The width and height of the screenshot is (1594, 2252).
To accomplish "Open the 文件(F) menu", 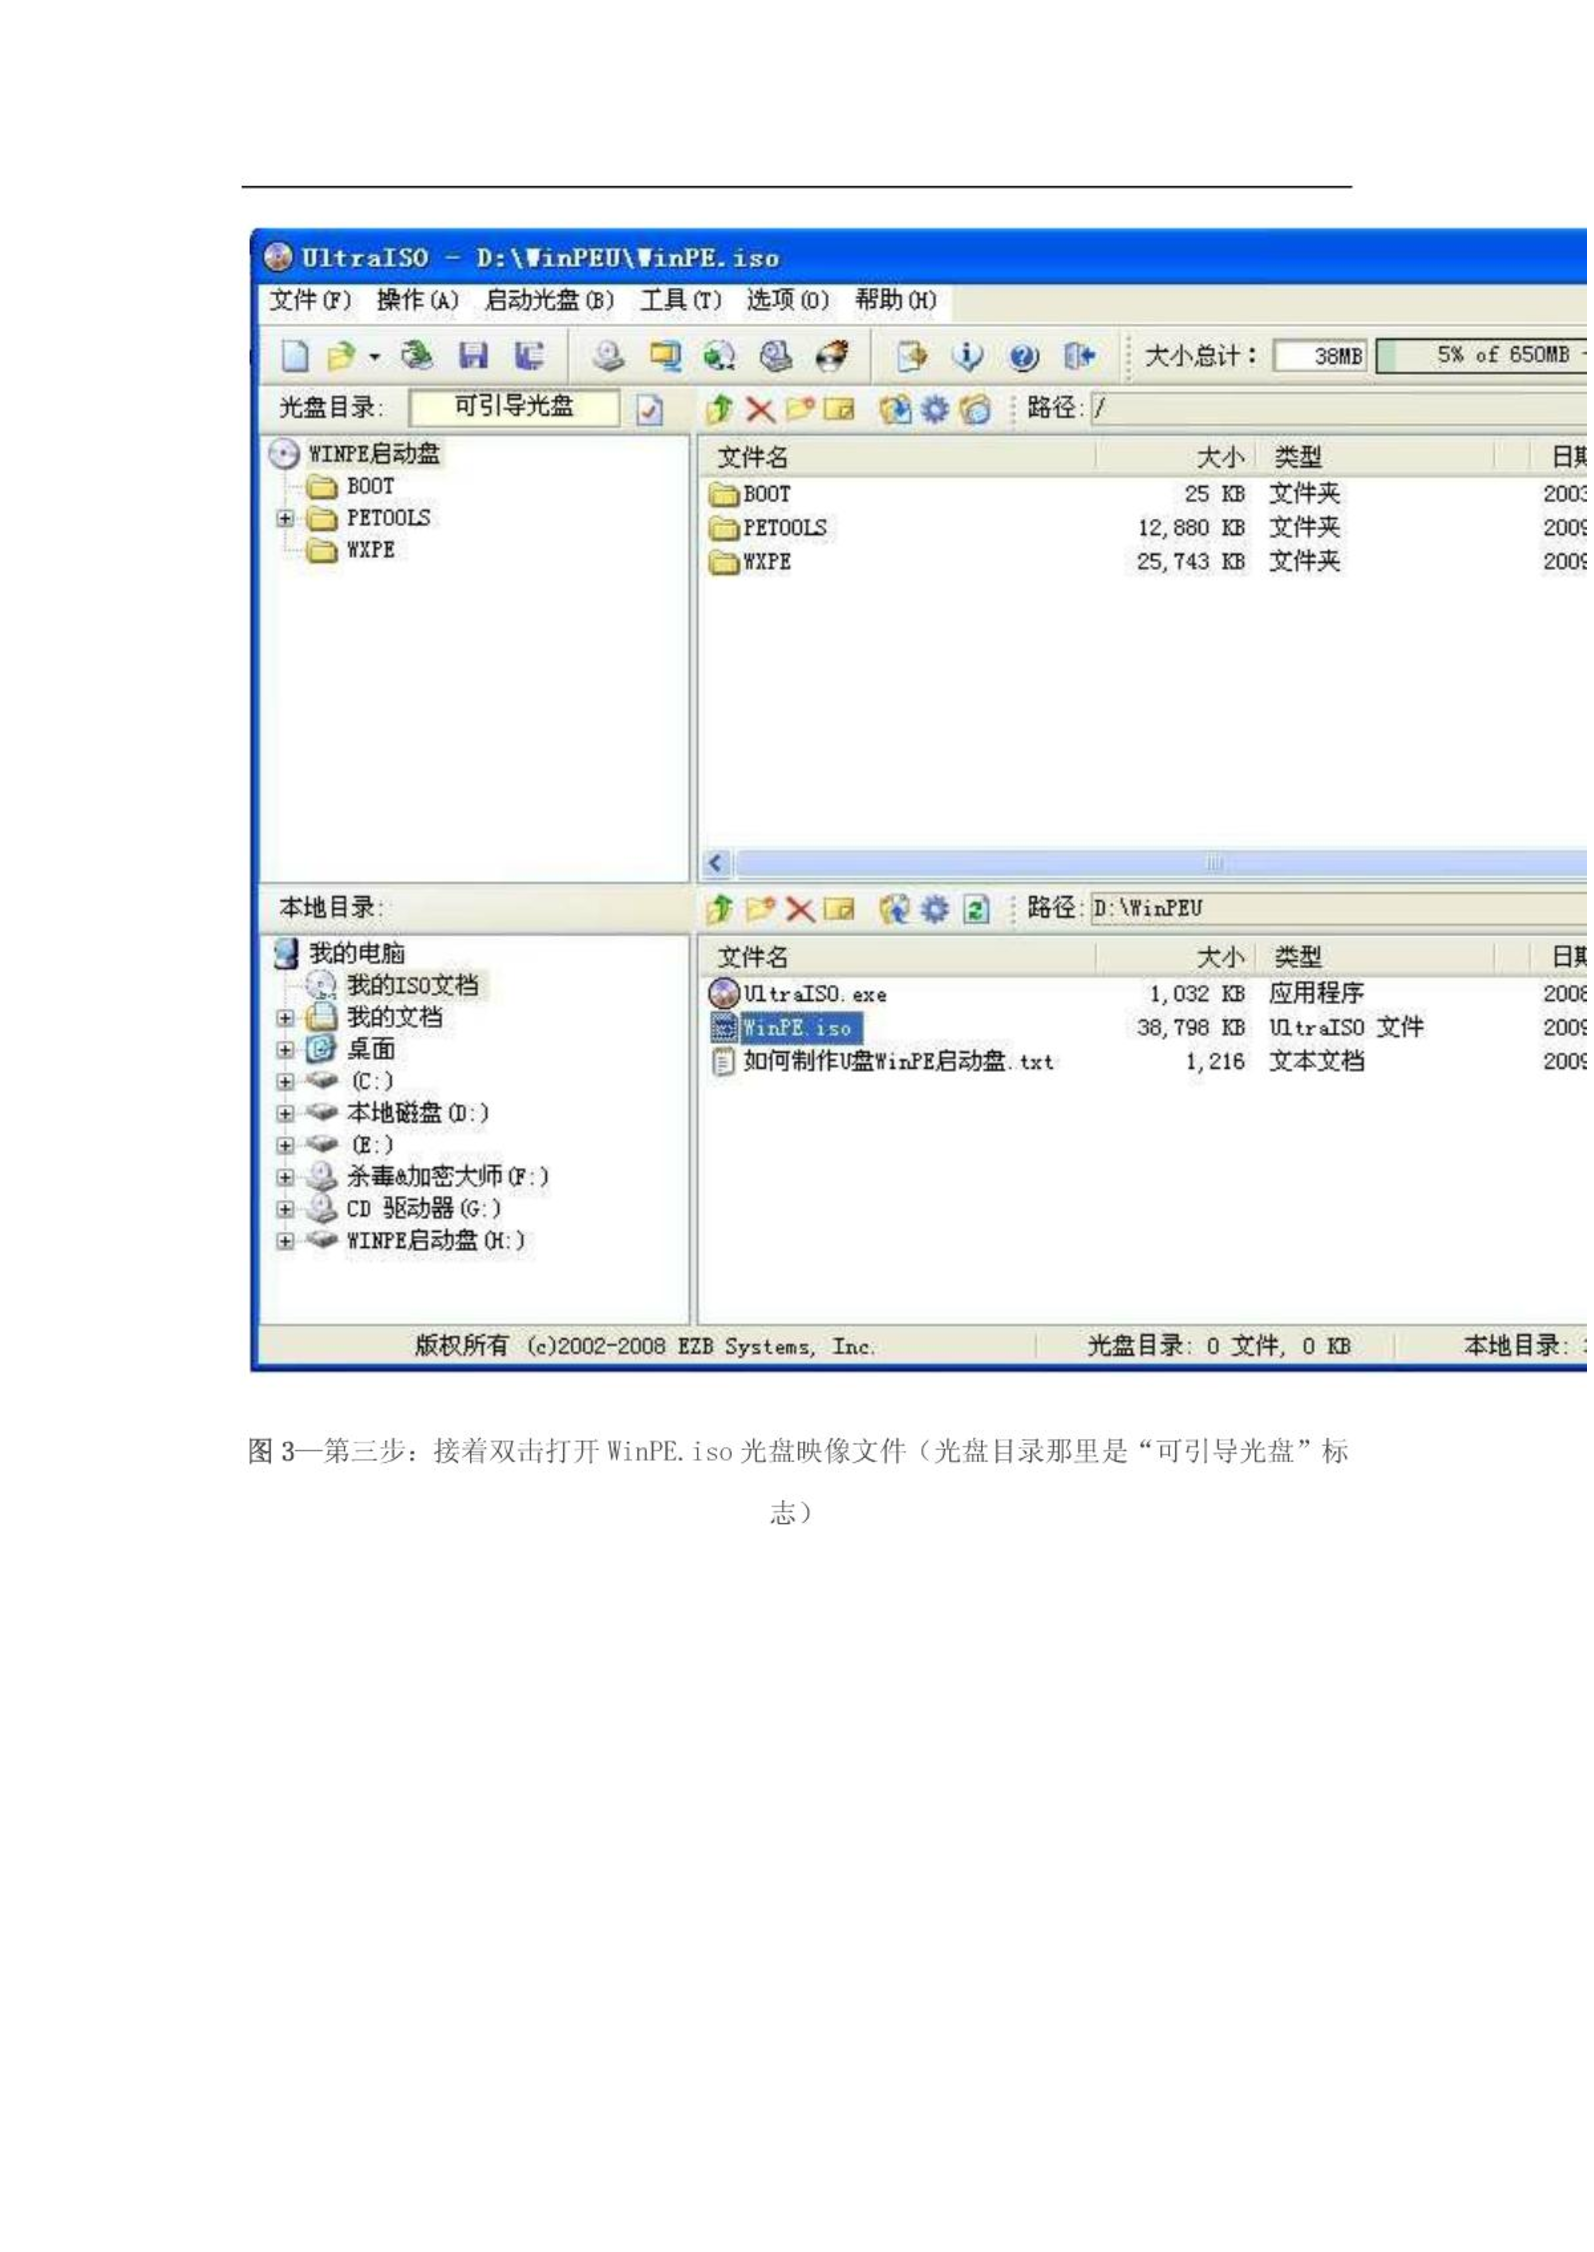I will [x=312, y=301].
